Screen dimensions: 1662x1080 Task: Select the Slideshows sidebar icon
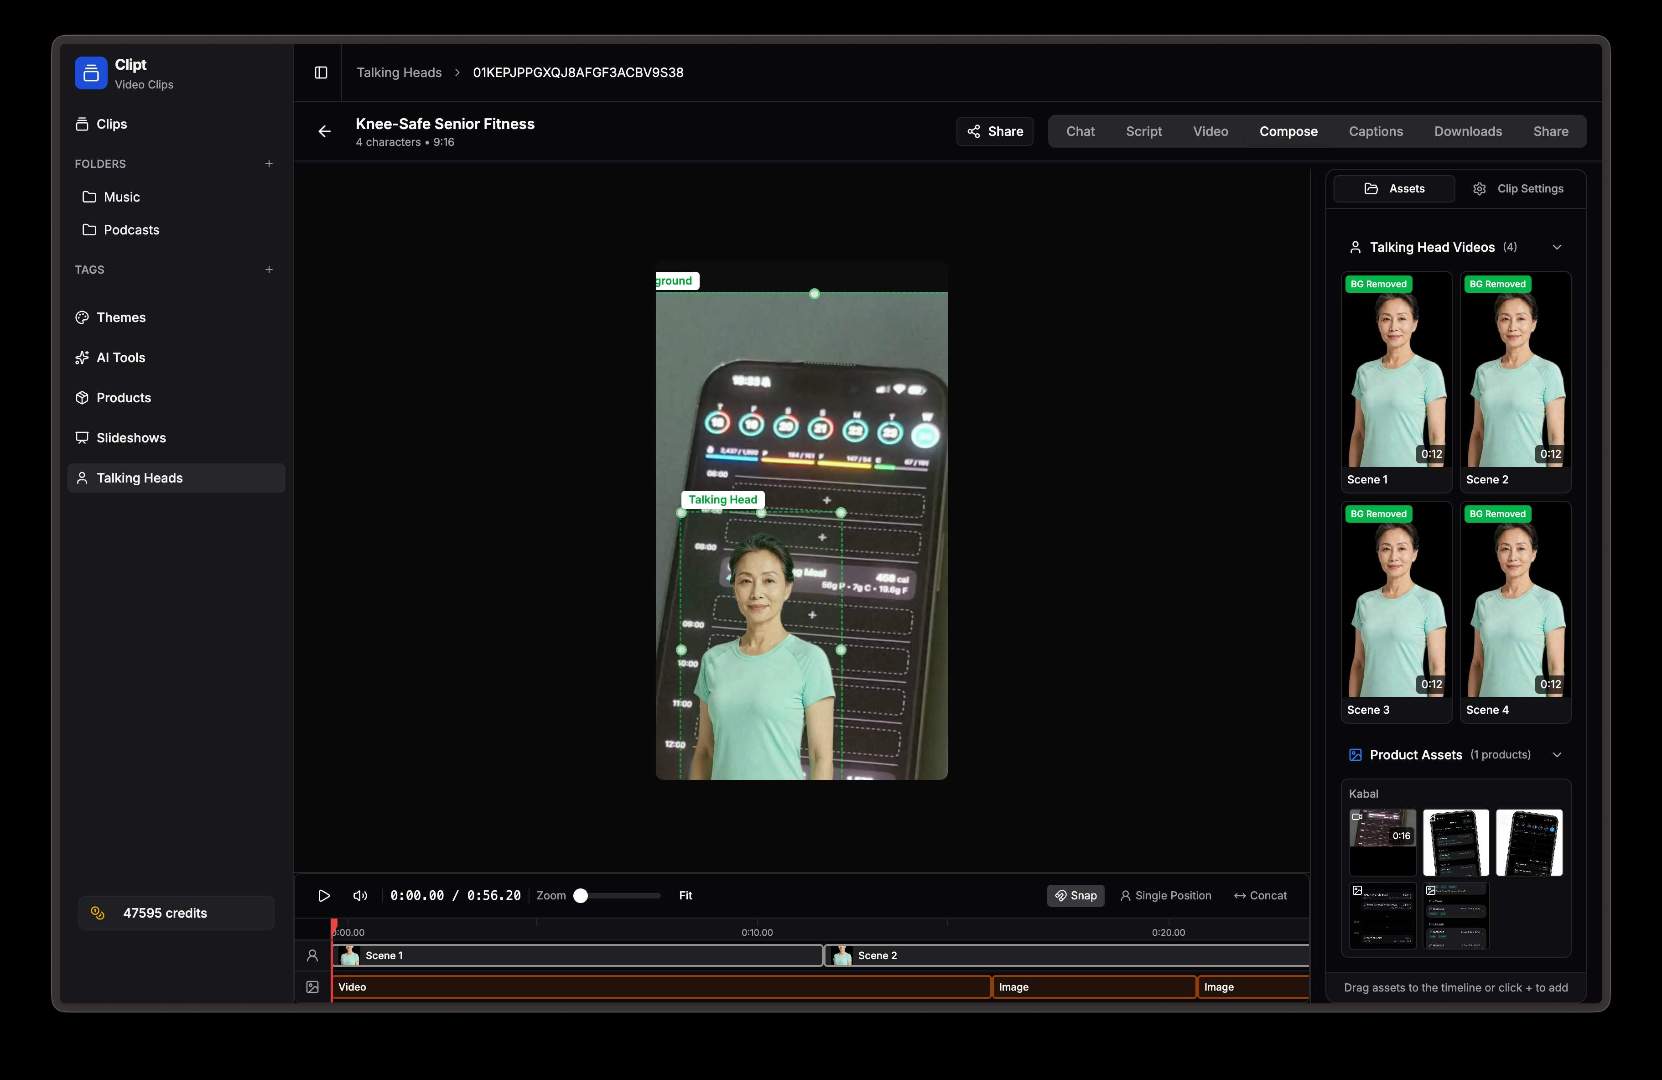(83, 437)
